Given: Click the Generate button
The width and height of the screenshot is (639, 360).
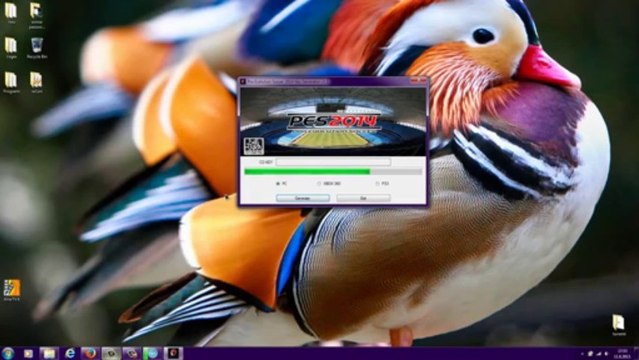Looking at the screenshot, I should 303,198.
